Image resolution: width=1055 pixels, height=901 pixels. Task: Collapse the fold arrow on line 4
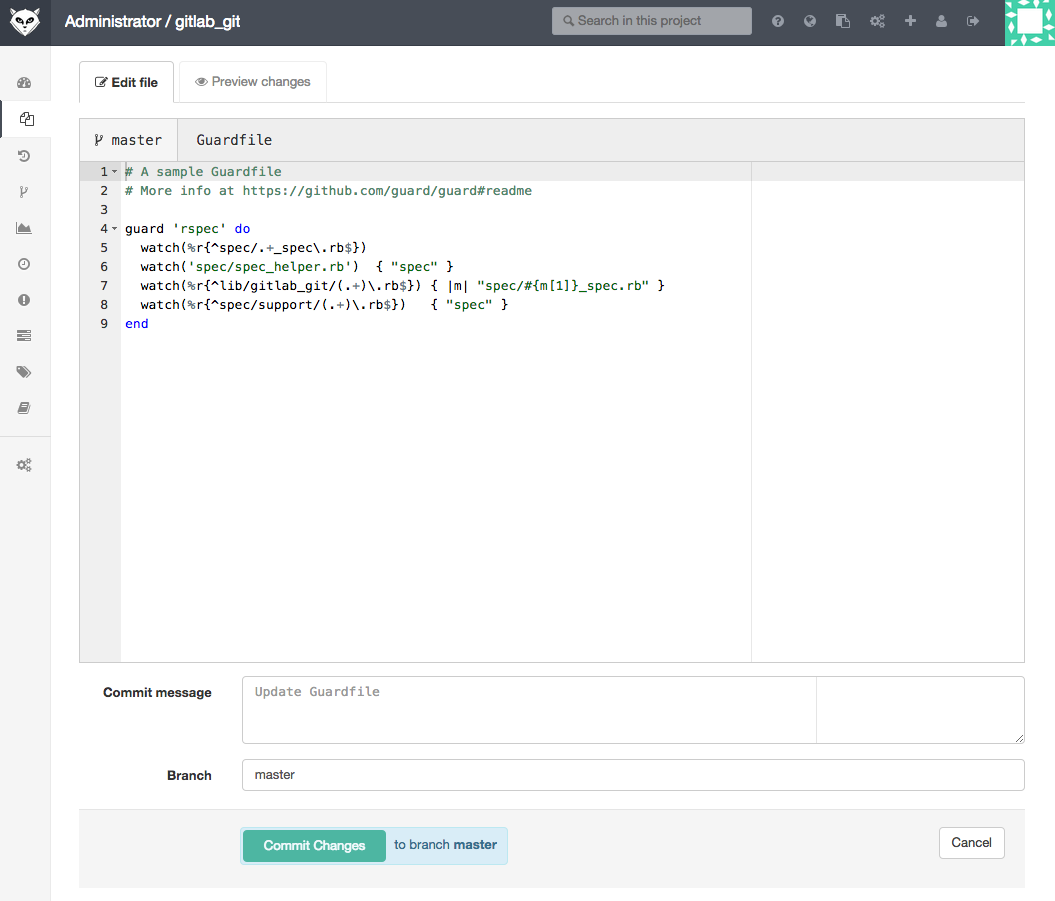[114, 229]
